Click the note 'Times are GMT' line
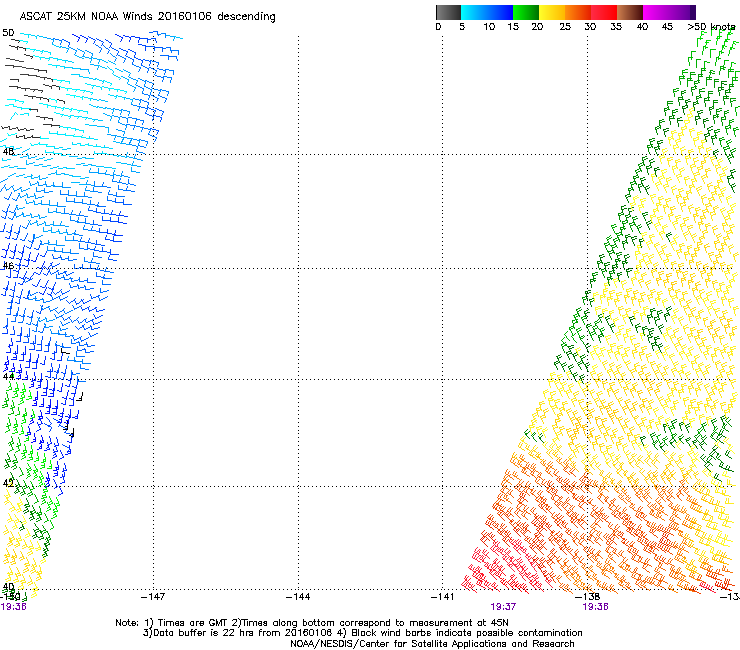The width and height of the screenshot is (740, 650). pos(311,623)
